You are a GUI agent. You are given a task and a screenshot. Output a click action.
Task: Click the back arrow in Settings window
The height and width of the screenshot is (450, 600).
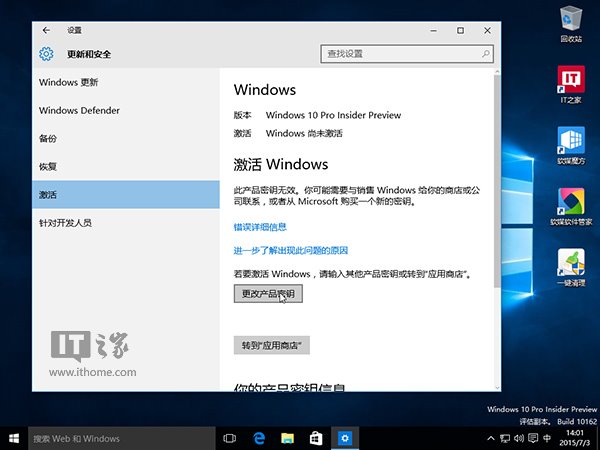[46, 31]
